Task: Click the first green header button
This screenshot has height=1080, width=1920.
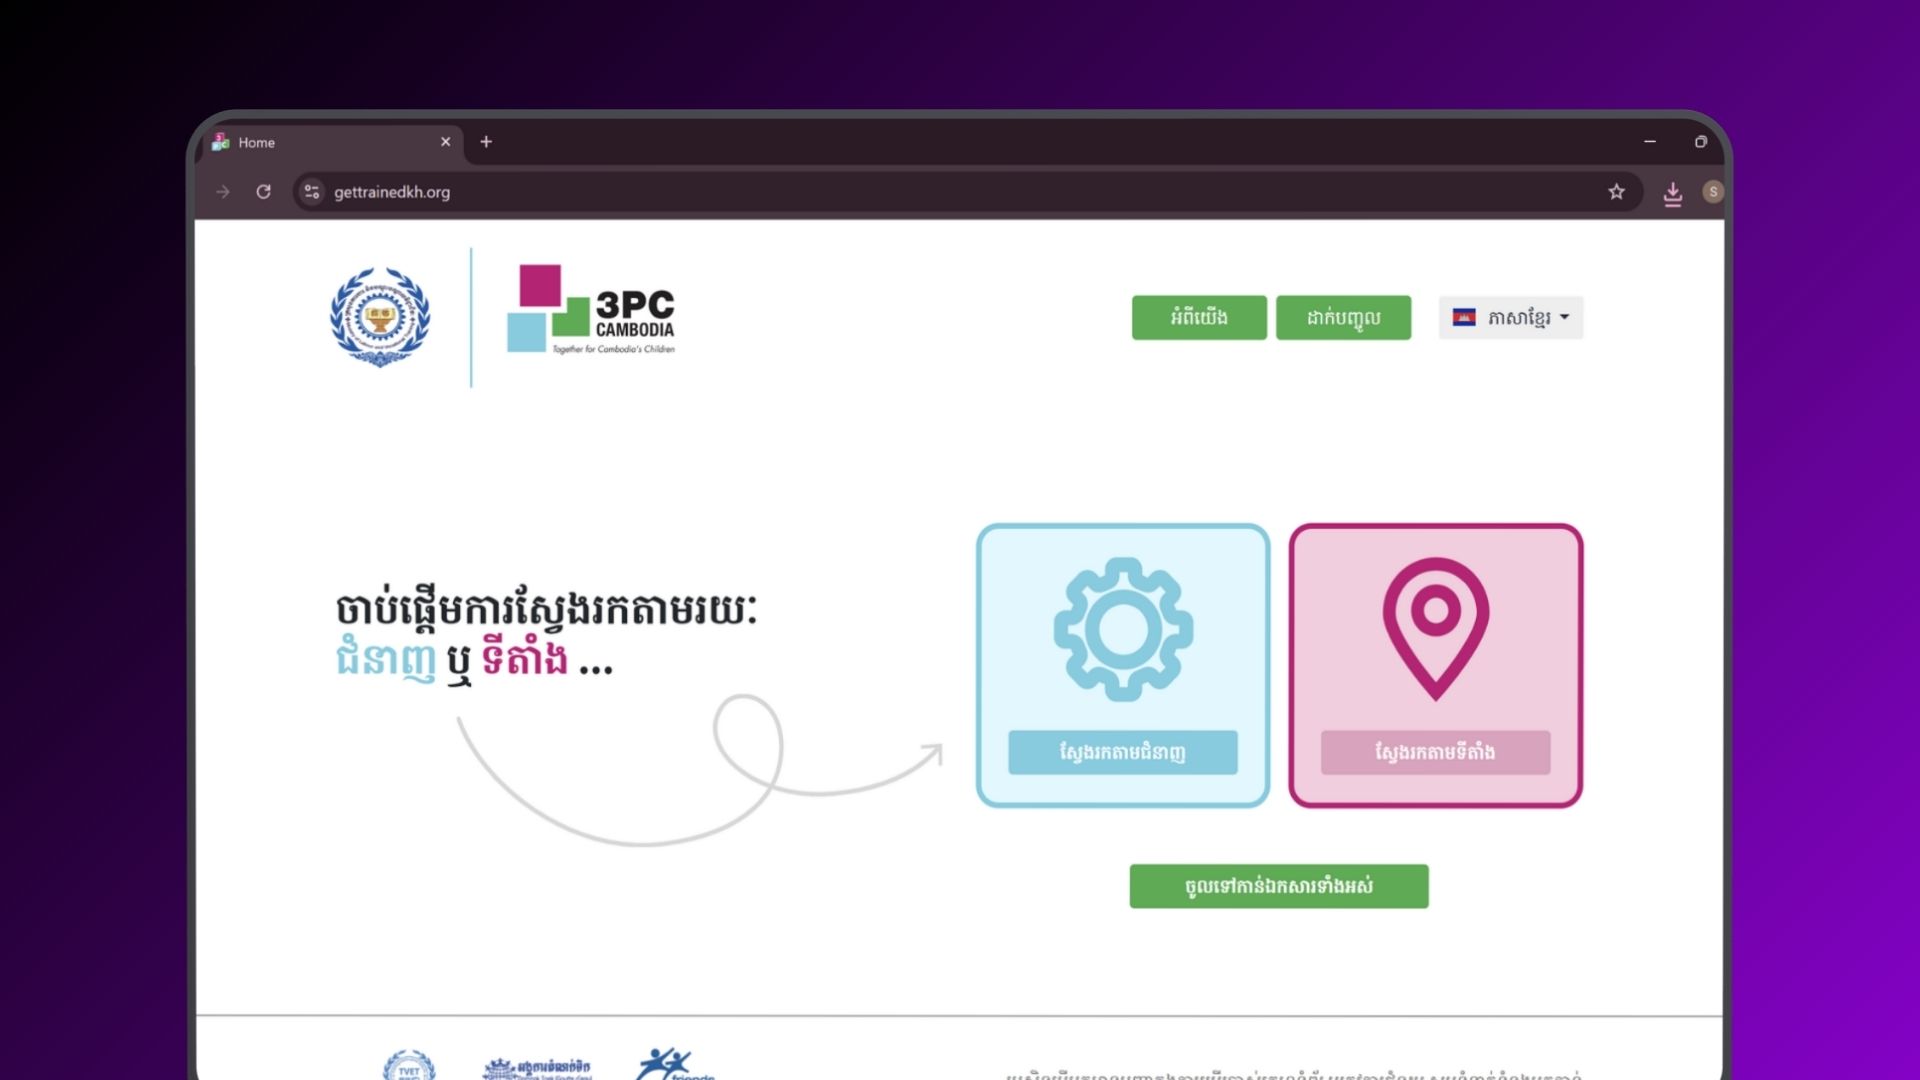Action: [x=1199, y=318]
